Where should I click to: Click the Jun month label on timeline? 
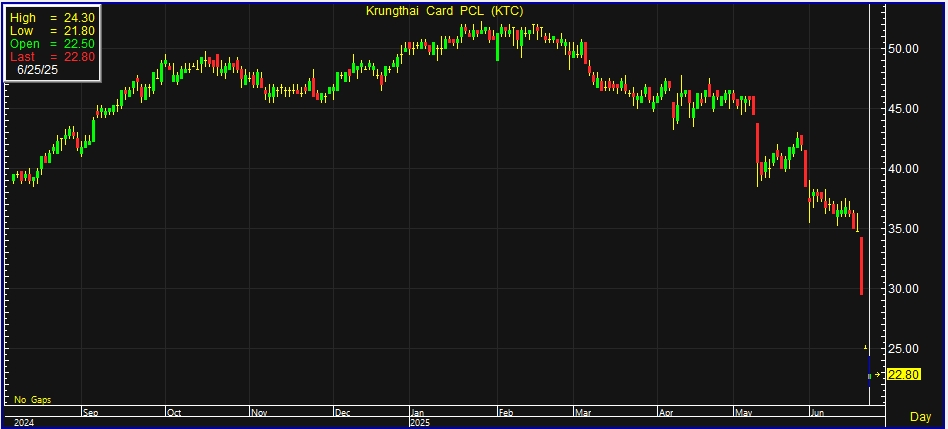(818, 411)
